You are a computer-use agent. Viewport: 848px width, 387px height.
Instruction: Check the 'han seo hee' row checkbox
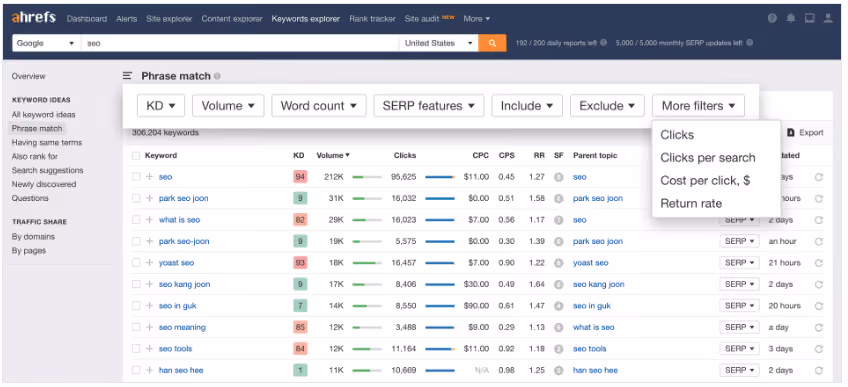tap(136, 370)
